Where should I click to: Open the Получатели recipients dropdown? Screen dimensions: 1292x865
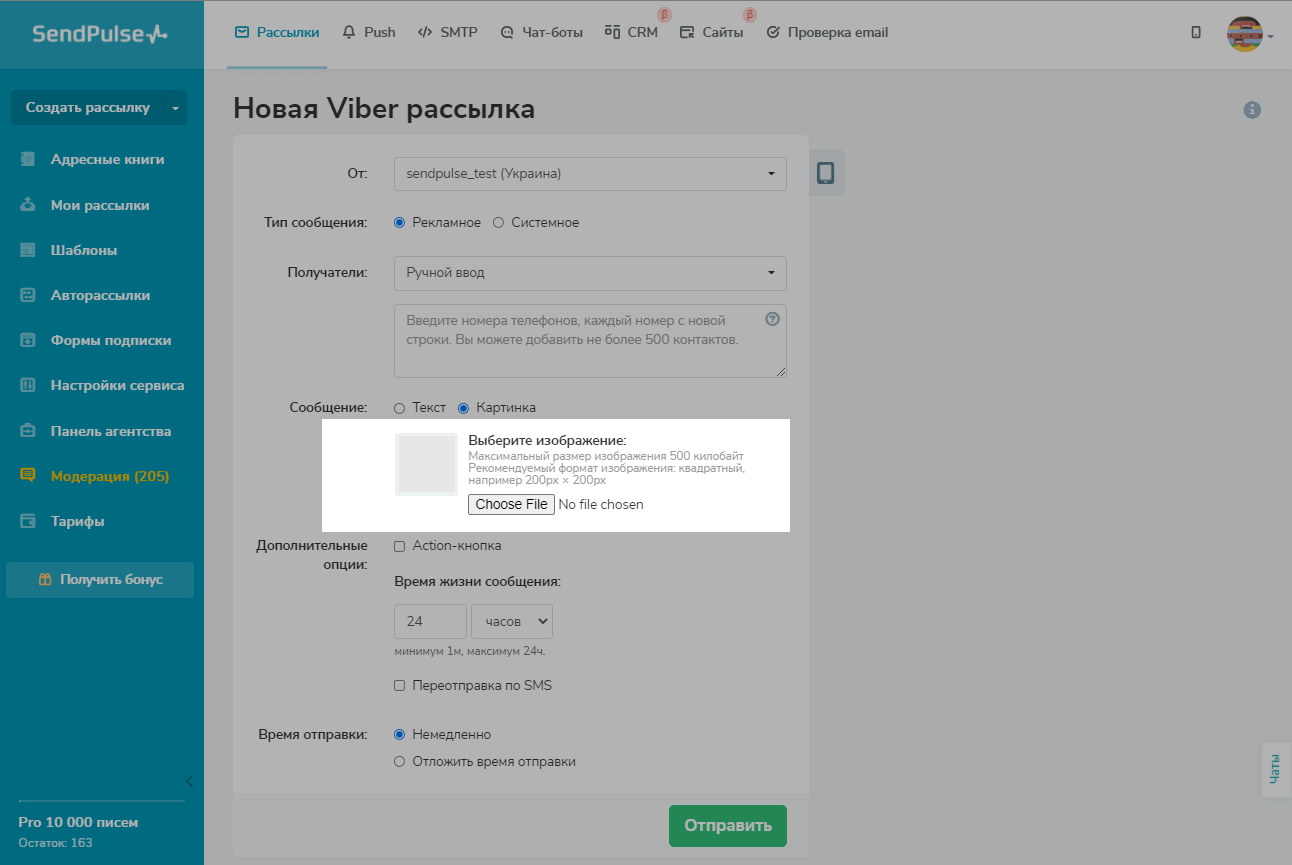(590, 273)
